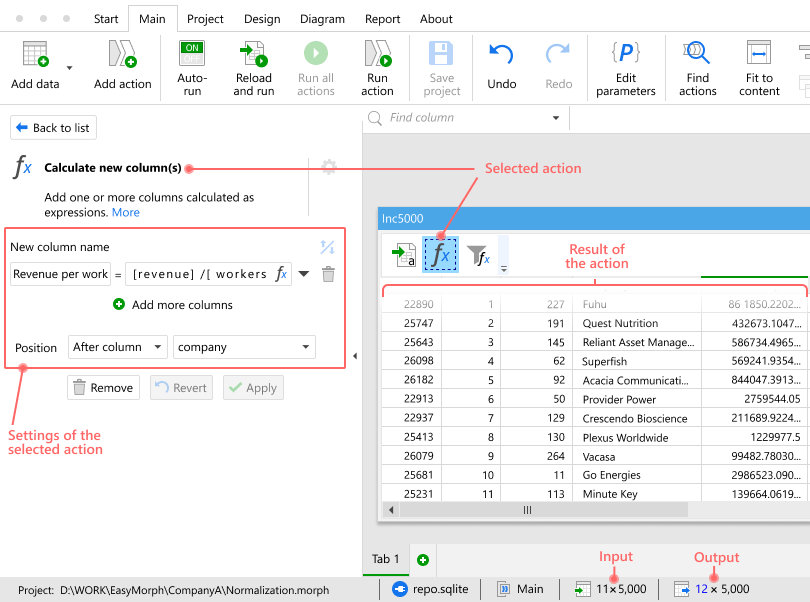Click the horizontal scrollbar left arrow

[391, 510]
